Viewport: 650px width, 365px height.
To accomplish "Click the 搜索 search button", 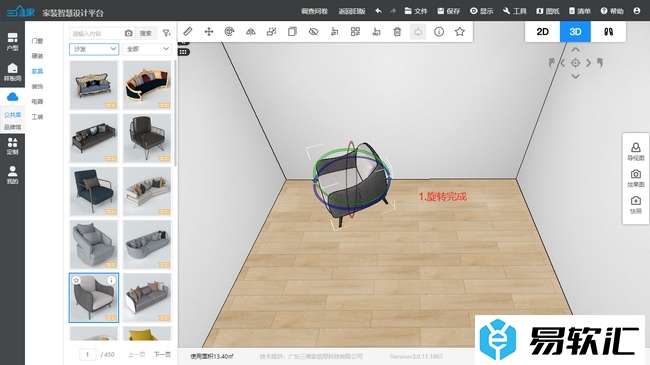I will pyautogui.click(x=146, y=33).
